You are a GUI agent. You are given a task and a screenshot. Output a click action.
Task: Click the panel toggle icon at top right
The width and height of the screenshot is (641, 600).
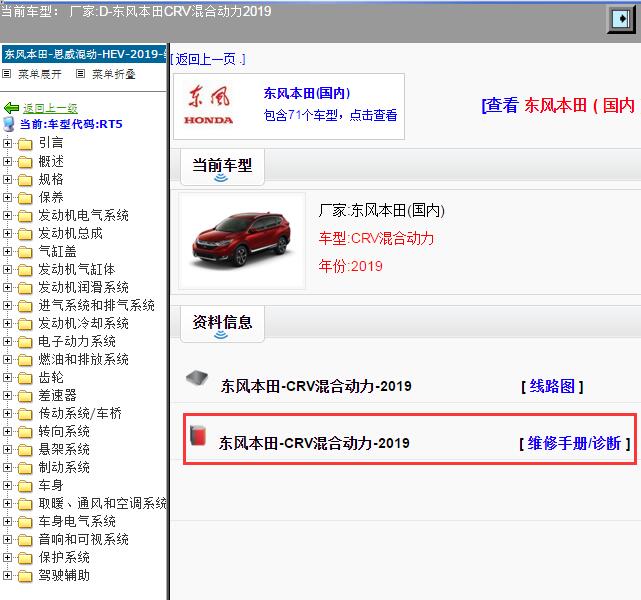622,19
